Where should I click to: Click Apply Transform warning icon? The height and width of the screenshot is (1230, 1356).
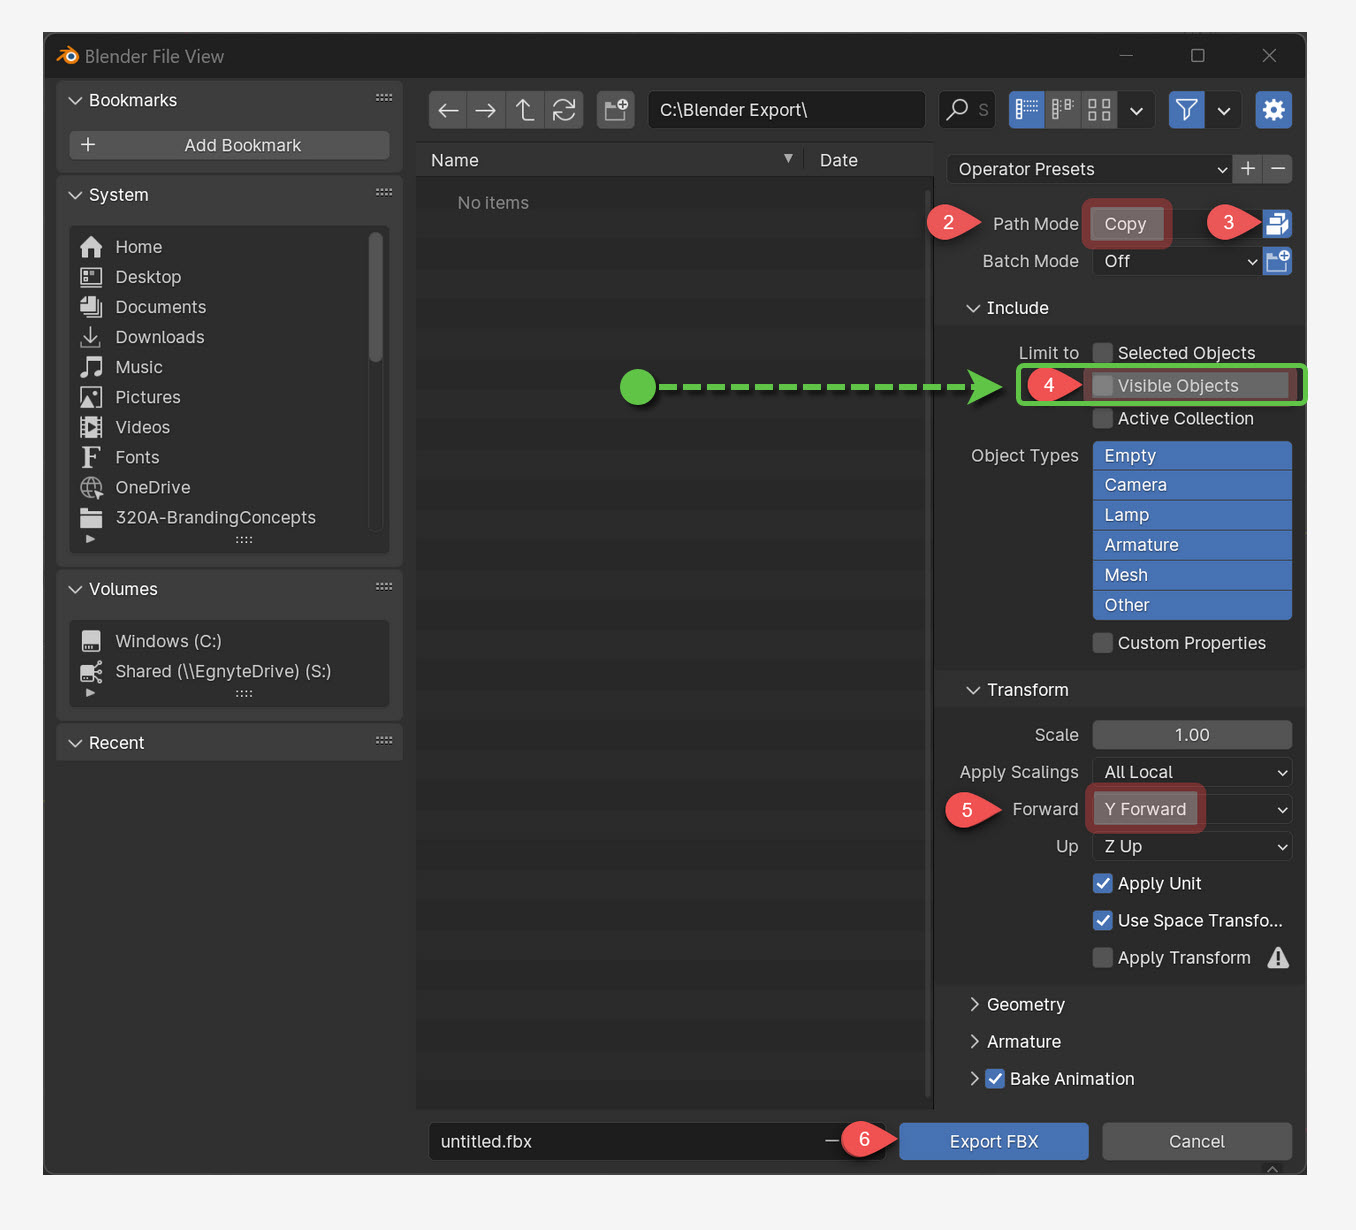click(x=1278, y=958)
